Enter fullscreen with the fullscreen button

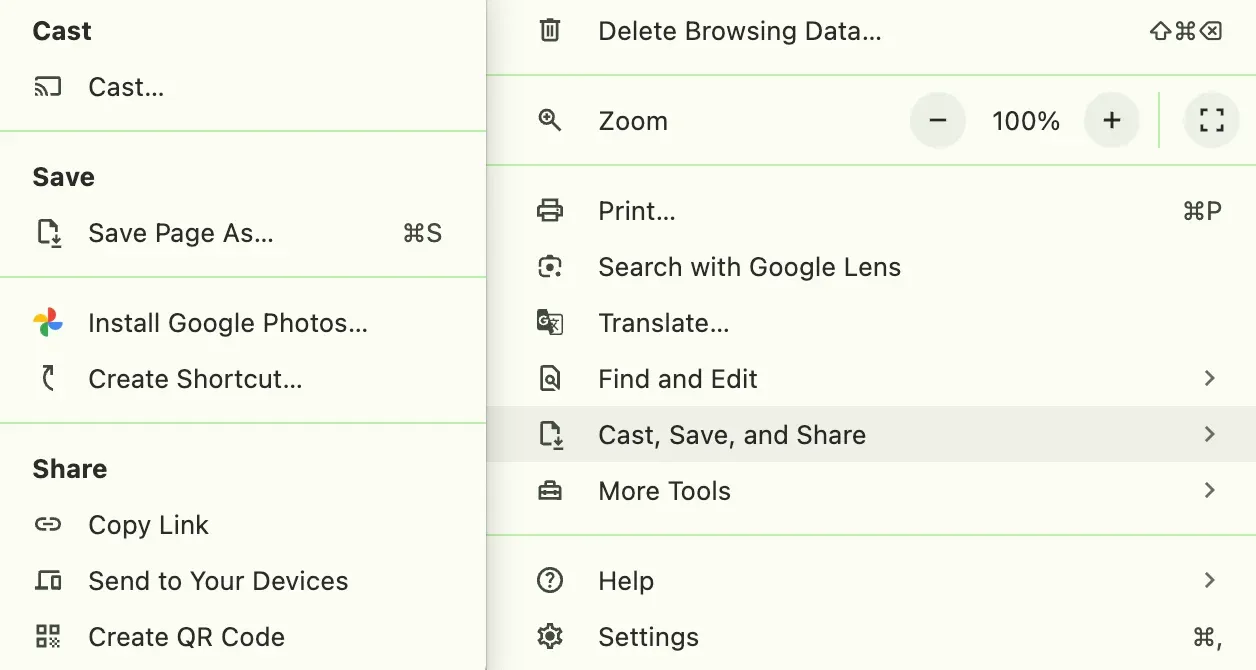click(1212, 121)
